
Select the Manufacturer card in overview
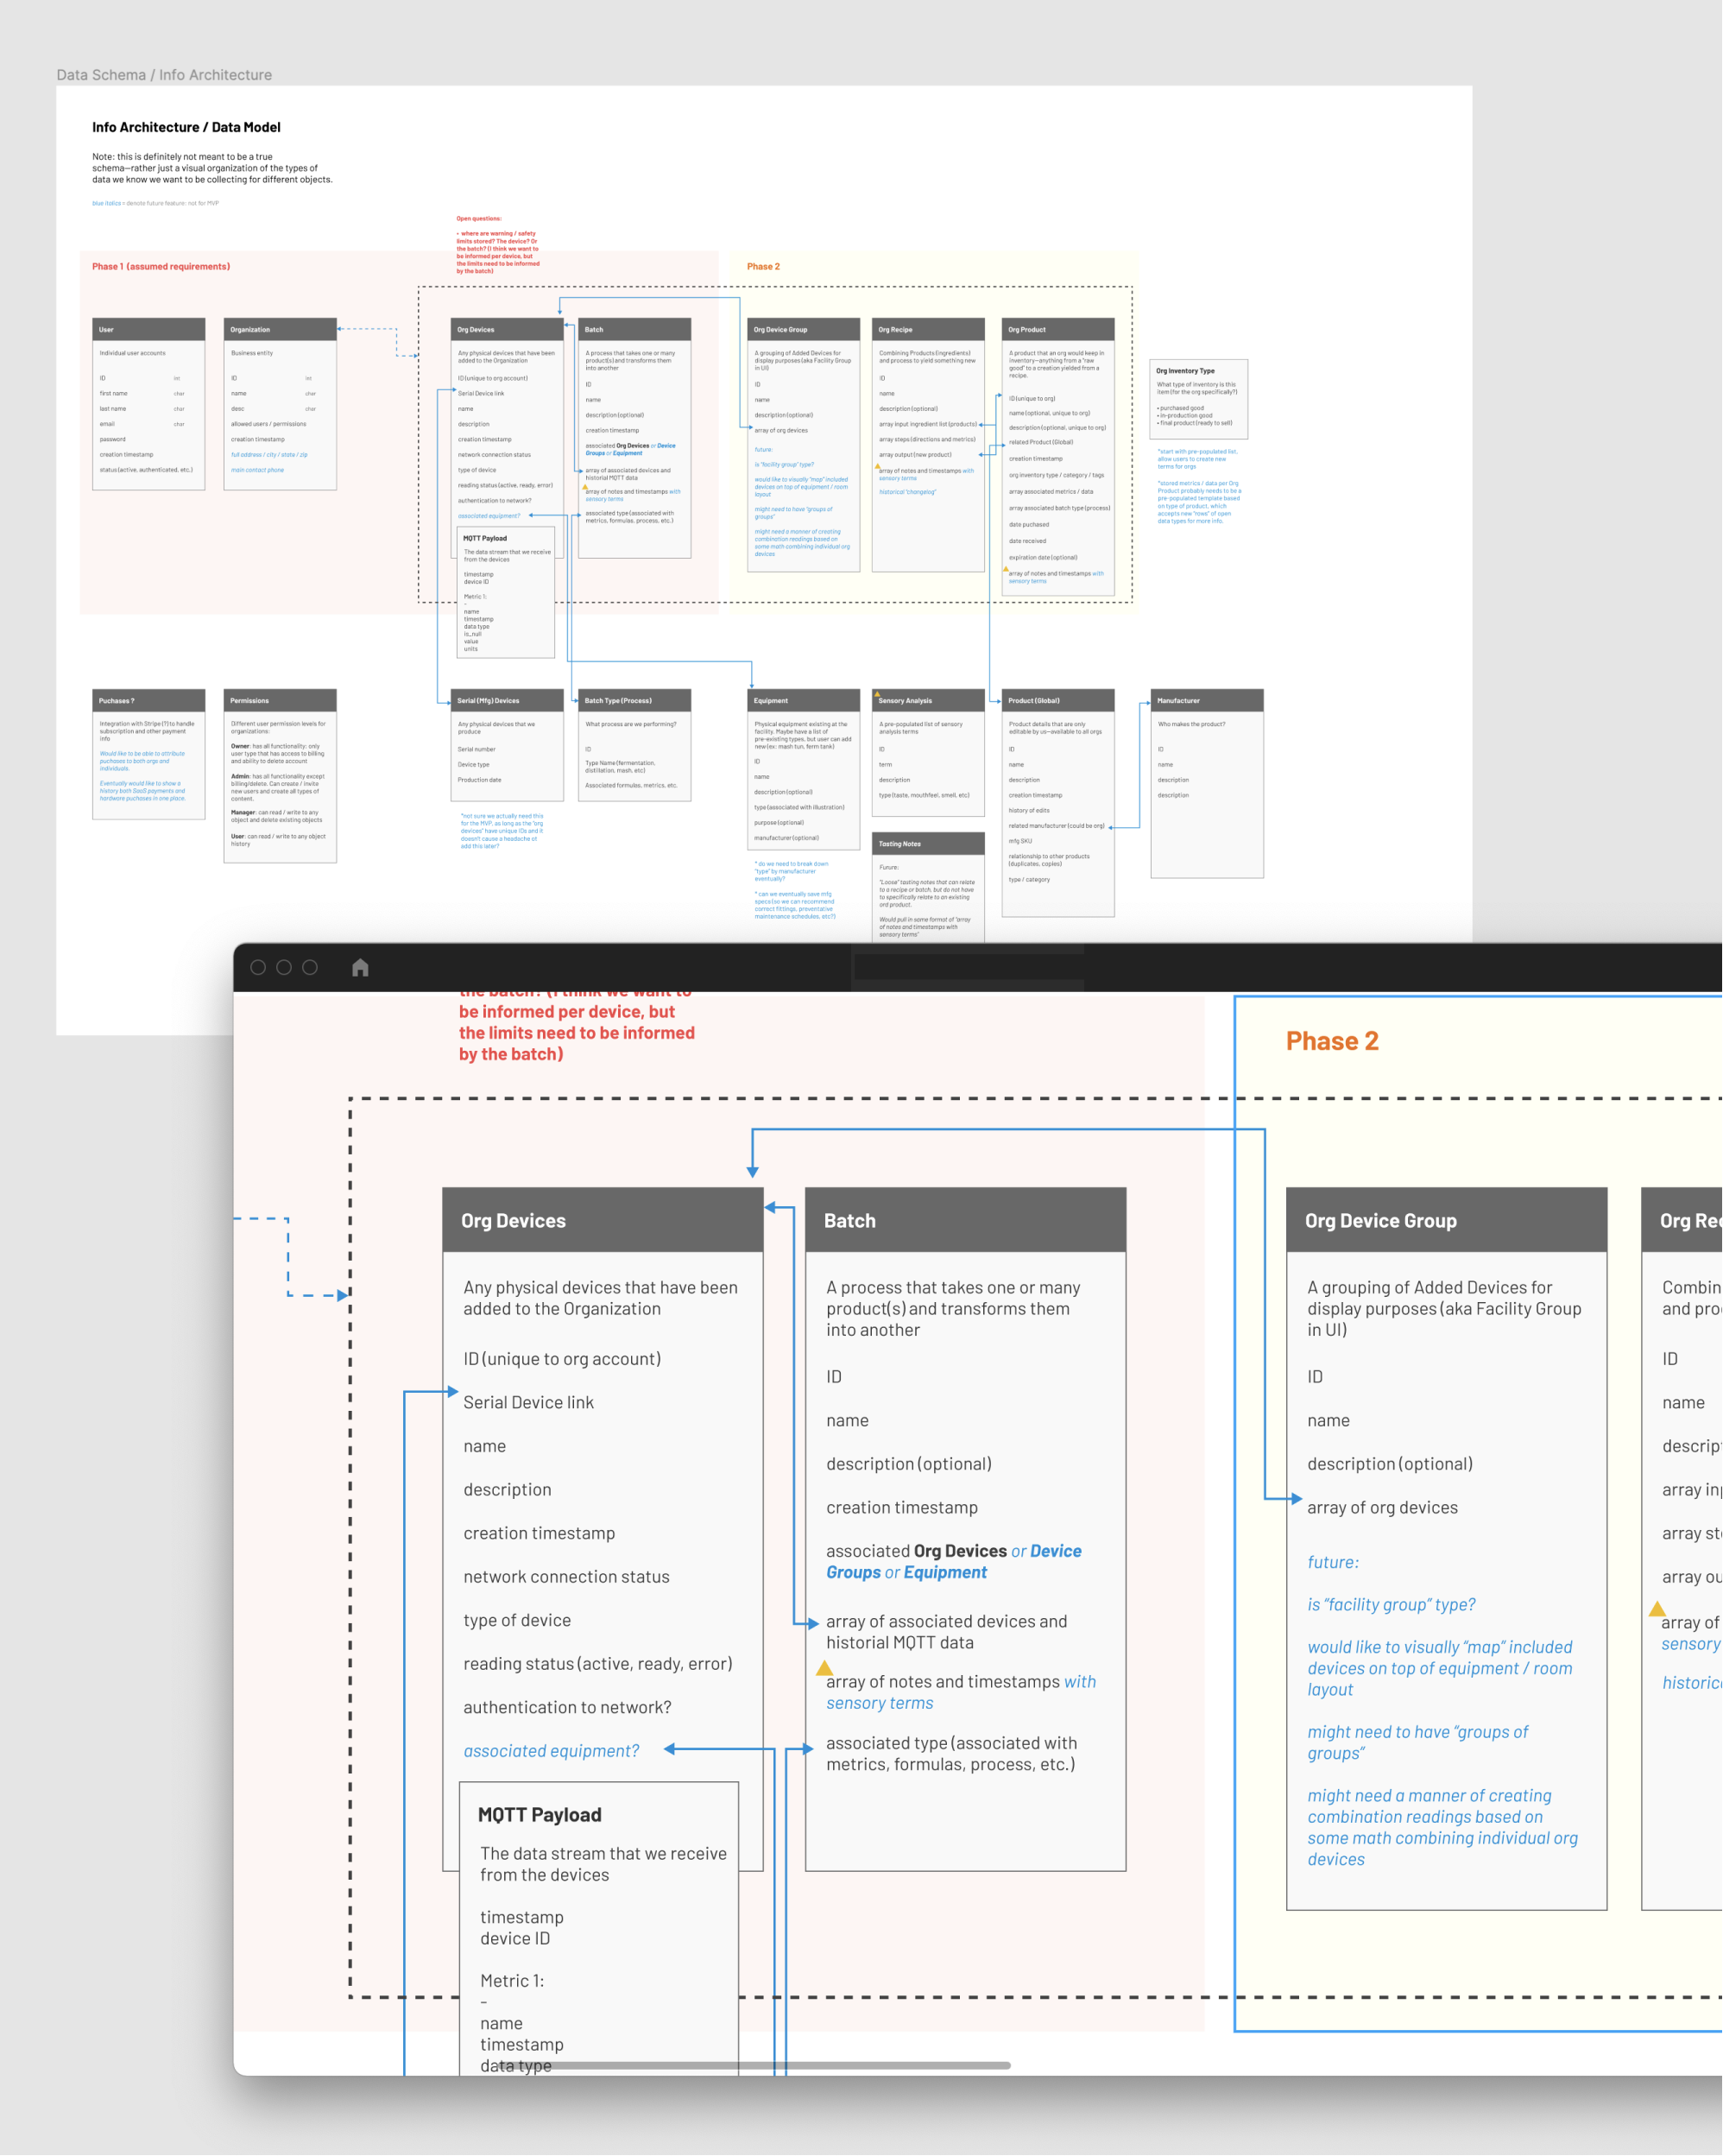pyautogui.click(x=1207, y=785)
